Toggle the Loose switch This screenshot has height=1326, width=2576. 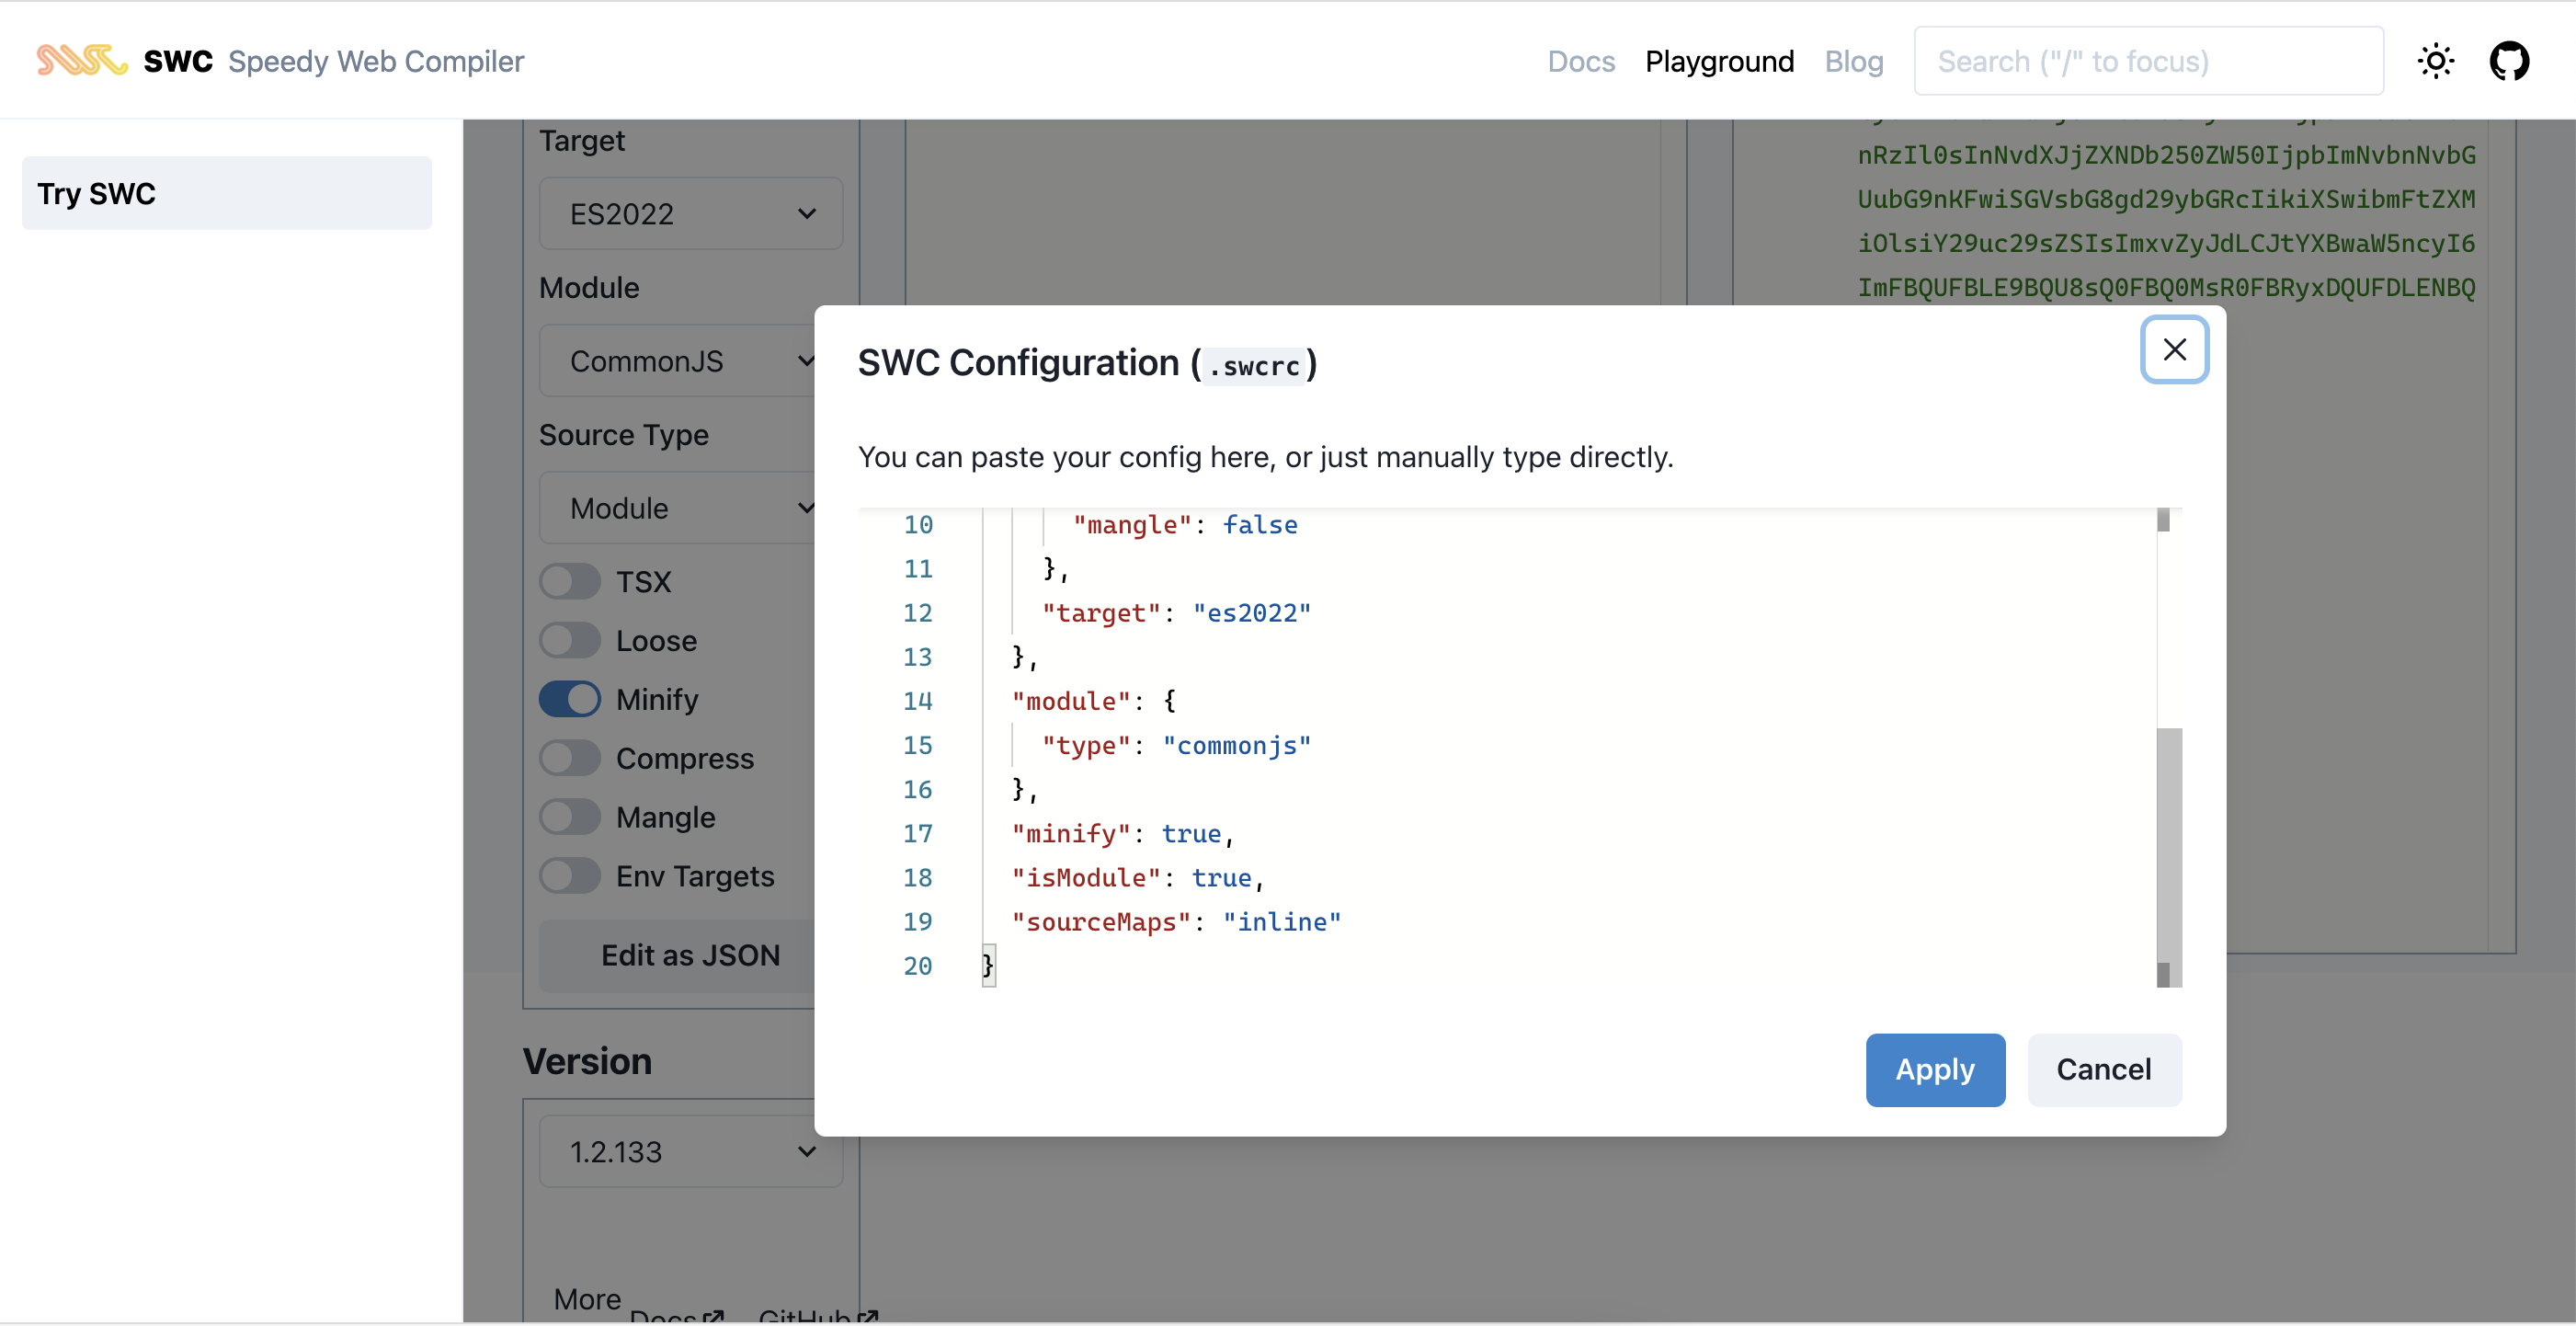[570, 640]
